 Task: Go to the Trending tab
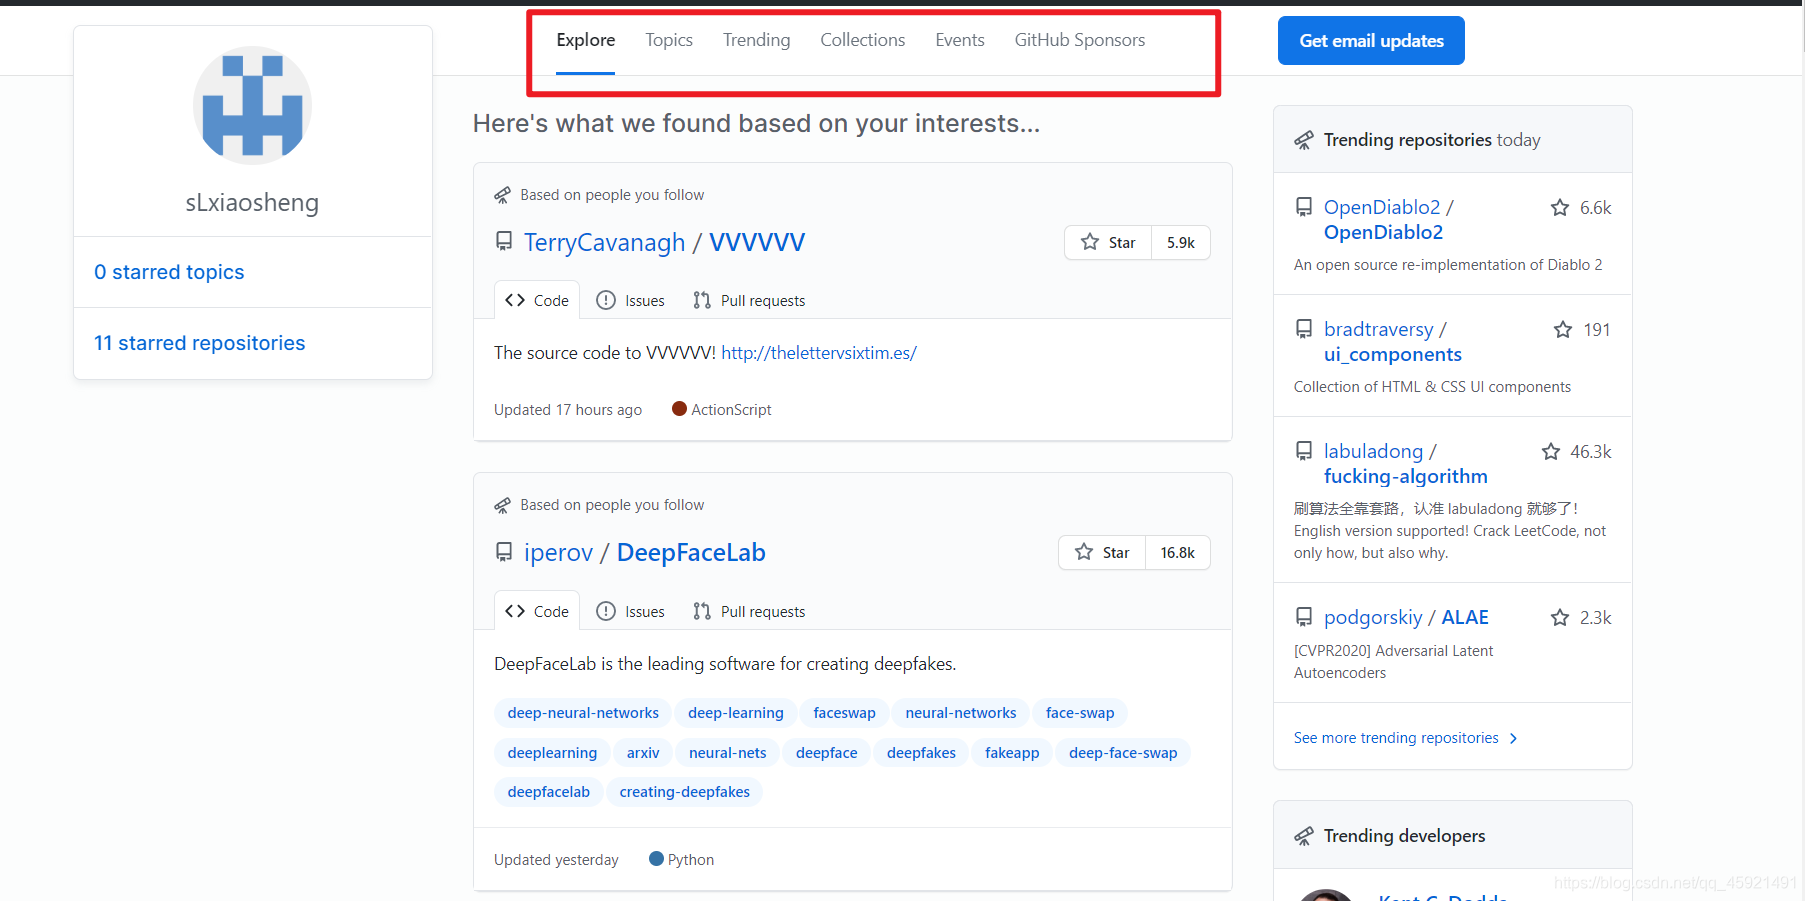pyautogui.click(x=757, y=40)
